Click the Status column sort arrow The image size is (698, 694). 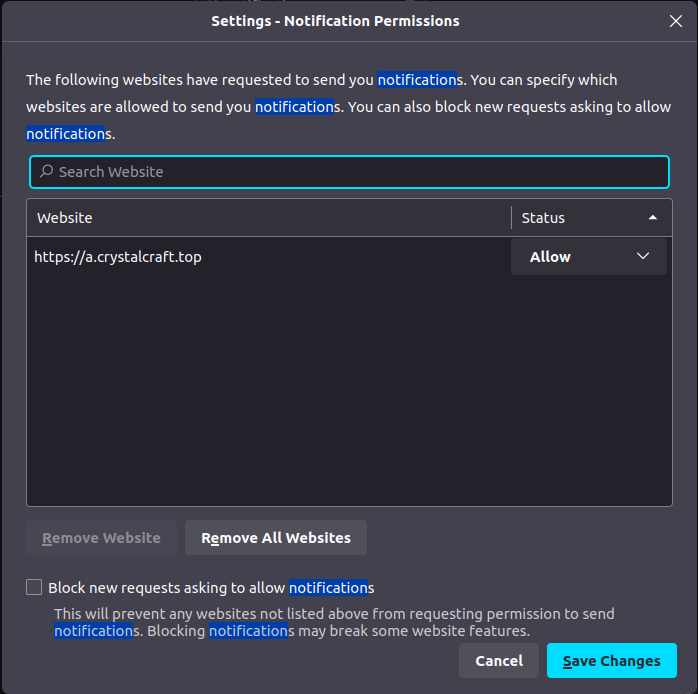[653, 218]
